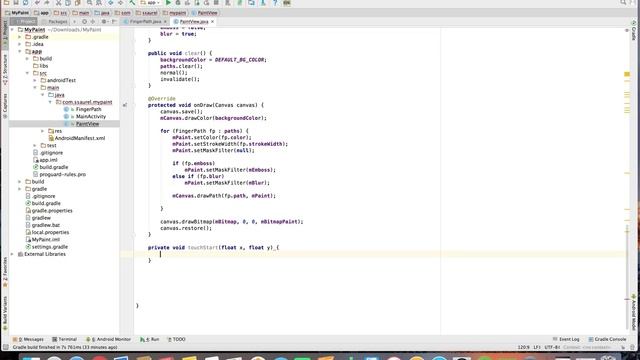The height and width of the screenshot is (360, 640).
Task: Expand the .idea folder
Action: [20, 44]
